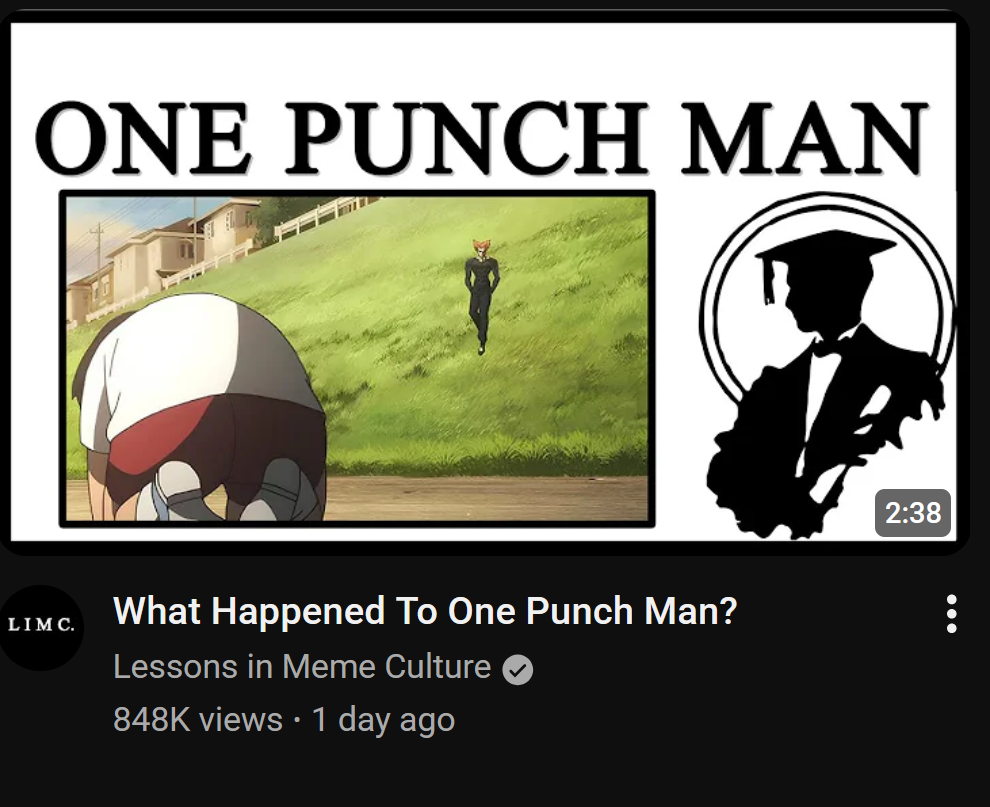The height and width of the screenshot is (807, 990).
Task: Click the houses in the anime scene
Action: (161, 256)
